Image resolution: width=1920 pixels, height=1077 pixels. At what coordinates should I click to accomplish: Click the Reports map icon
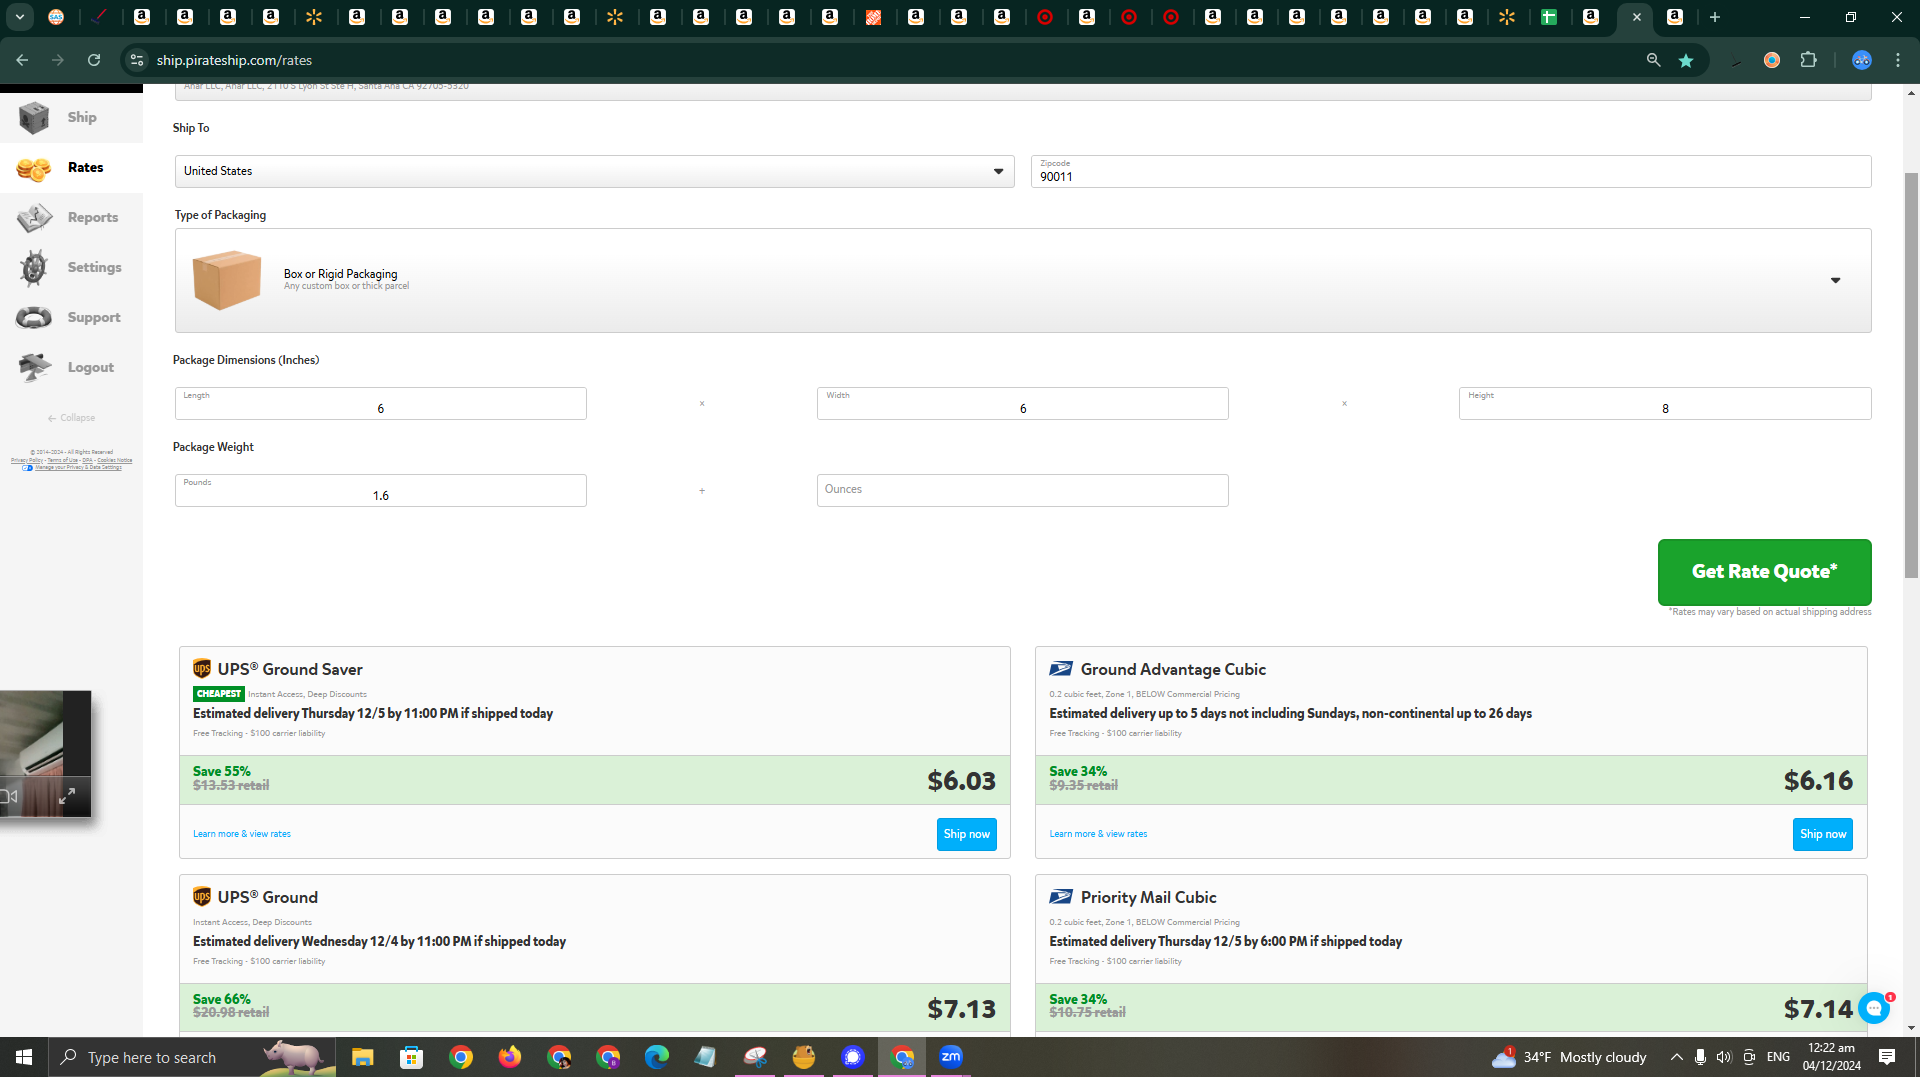(x=34, y=217)
